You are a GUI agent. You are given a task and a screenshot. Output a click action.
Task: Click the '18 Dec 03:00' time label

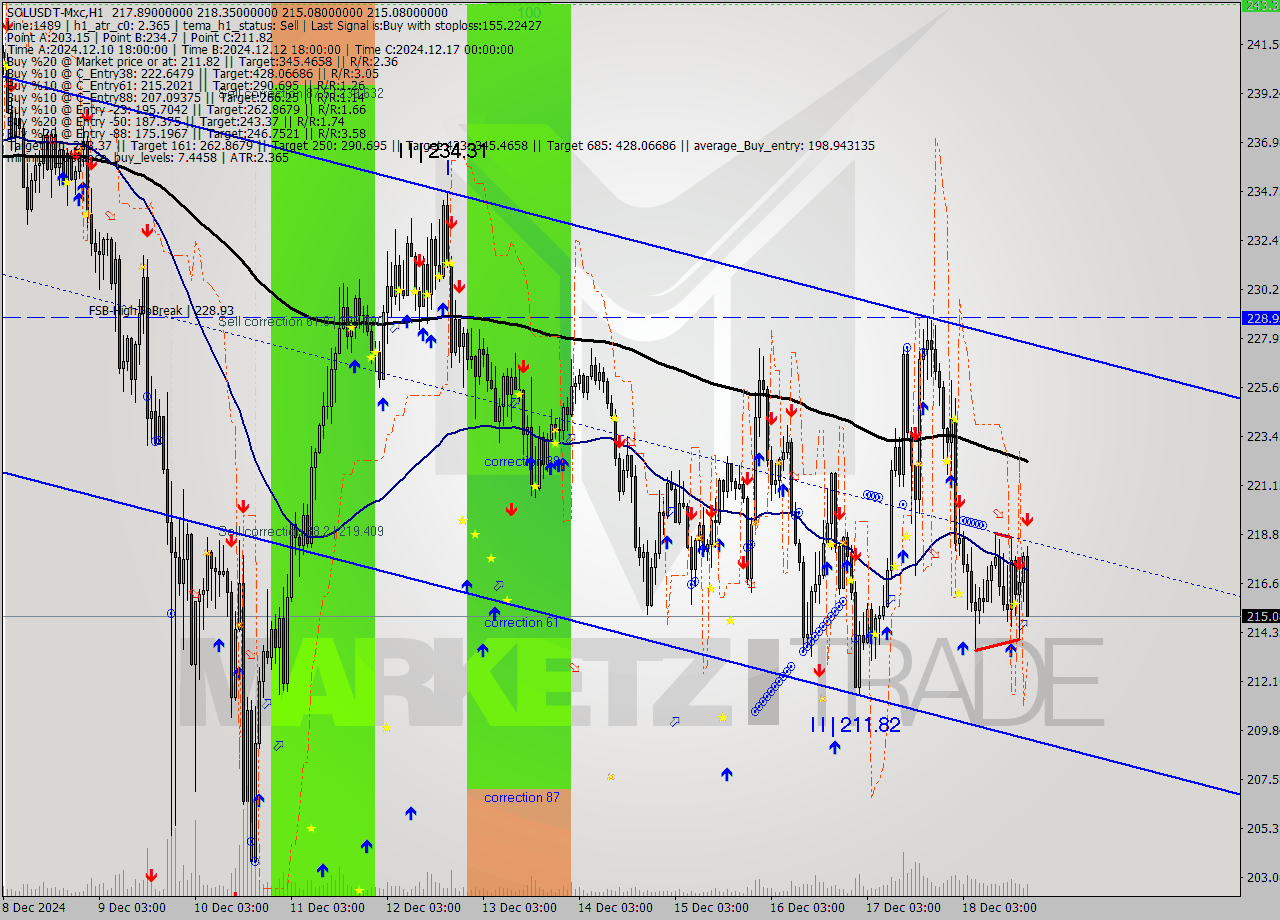pyautogui.click(x=998, y=907)
